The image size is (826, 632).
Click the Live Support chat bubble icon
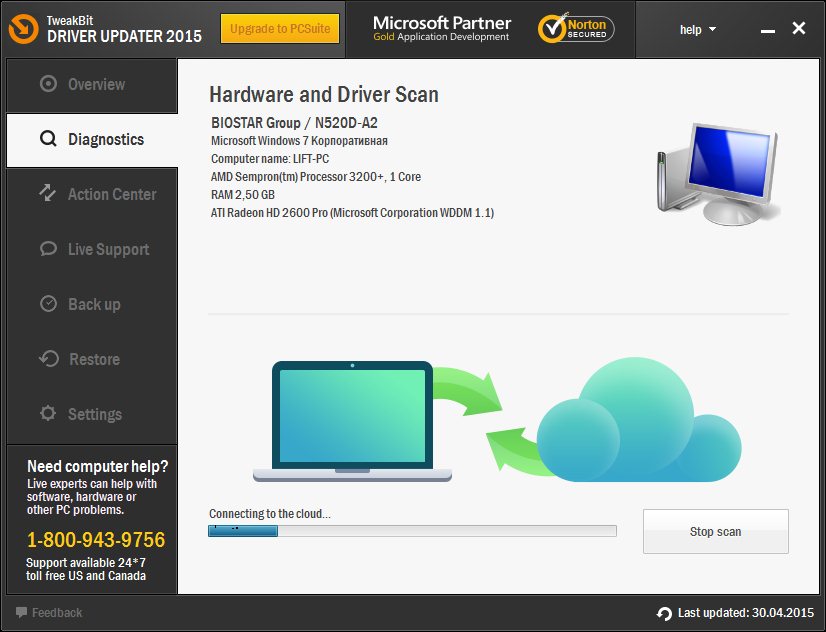(48, 249)
